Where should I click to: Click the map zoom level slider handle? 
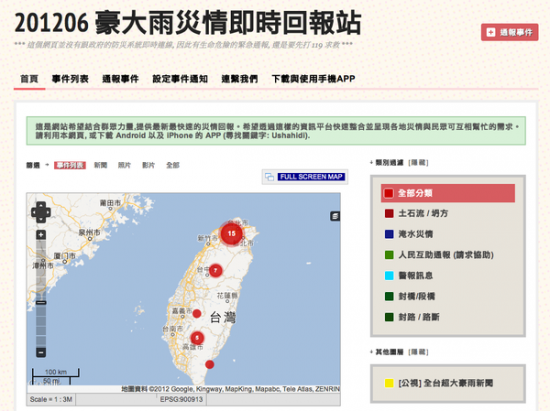41,303
